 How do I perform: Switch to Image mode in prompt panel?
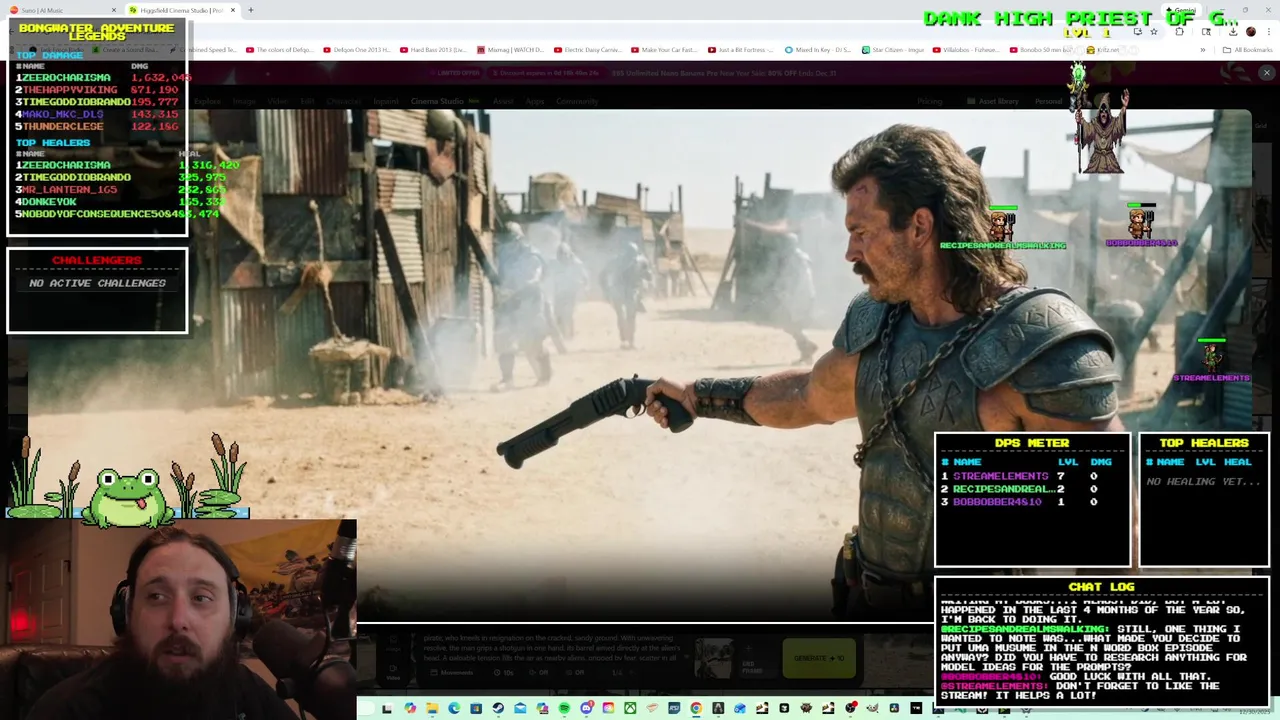tap(393, 641)
